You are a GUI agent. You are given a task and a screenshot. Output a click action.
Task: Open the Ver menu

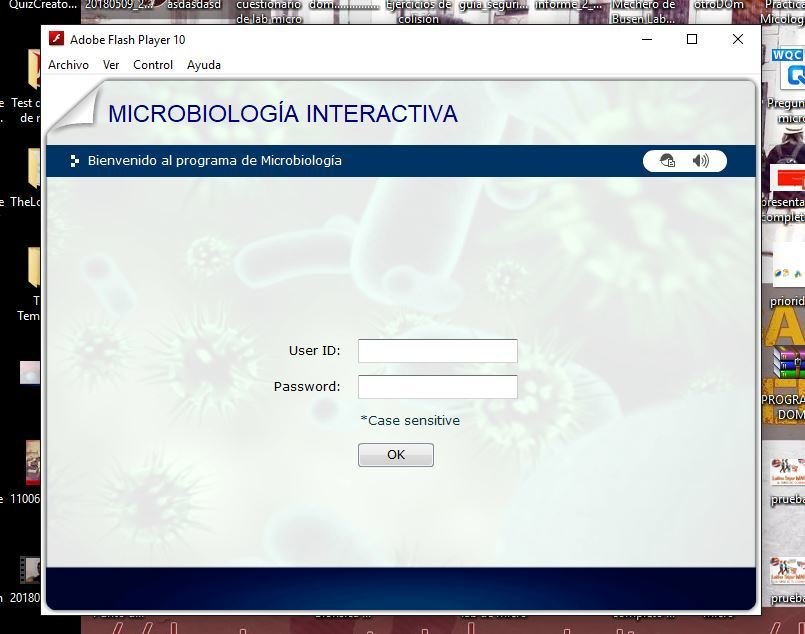[111, 65]
